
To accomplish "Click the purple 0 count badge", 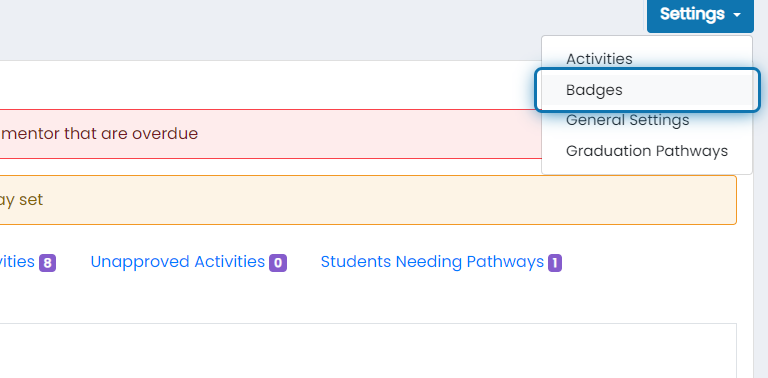I will [278, 263].
